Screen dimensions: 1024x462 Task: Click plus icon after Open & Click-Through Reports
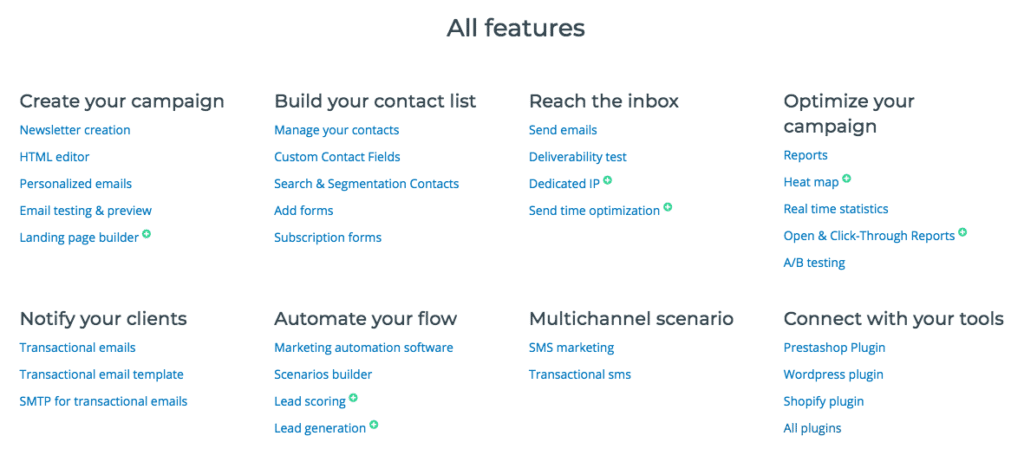point(963,232)
